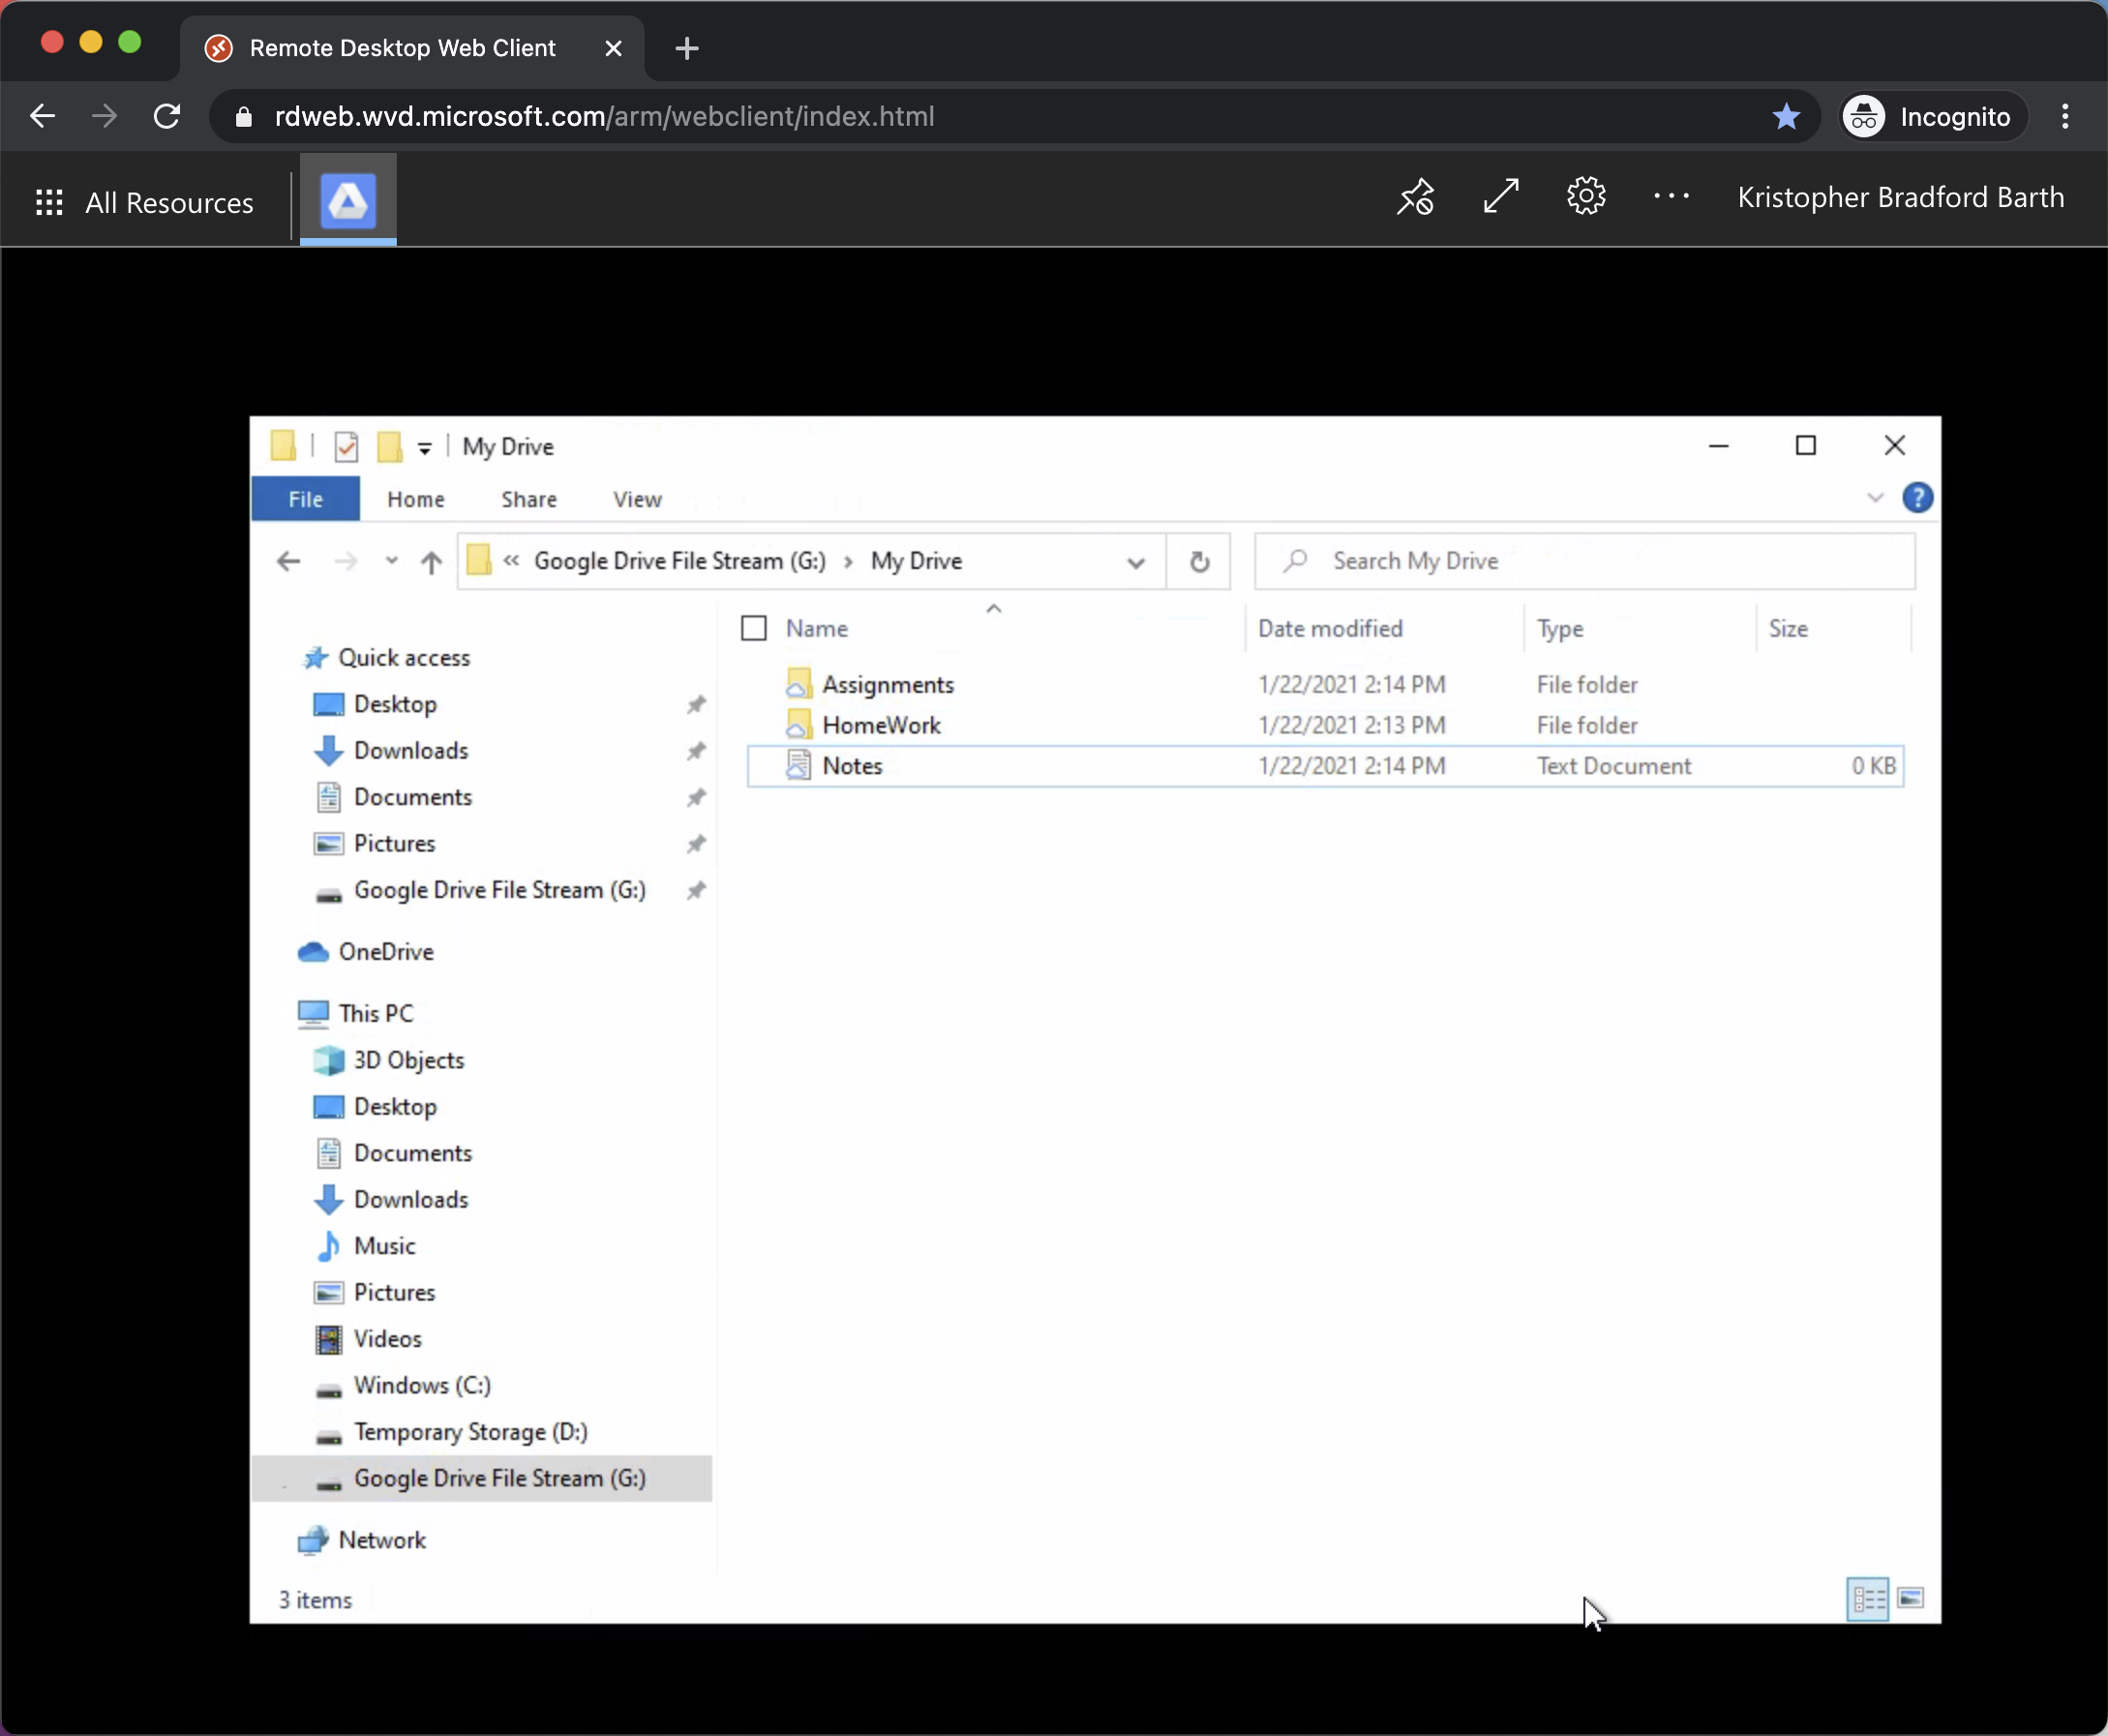Open pinned Google Drive File Stream shortcut

tap(499, 890)
